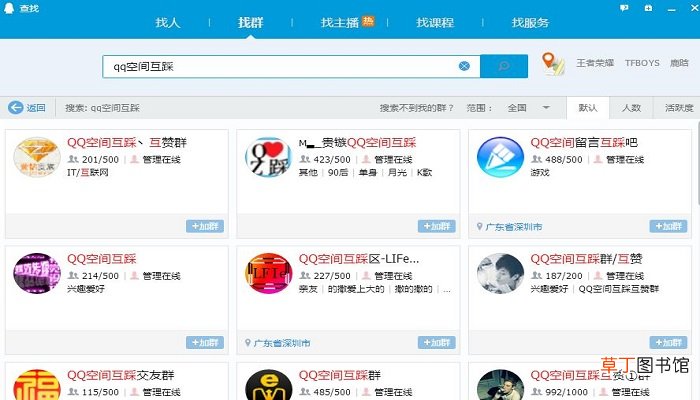Open 福 avatar of QQ空间互踩交友群
This screenshot has width=700, height=400.
pos(37,384)
